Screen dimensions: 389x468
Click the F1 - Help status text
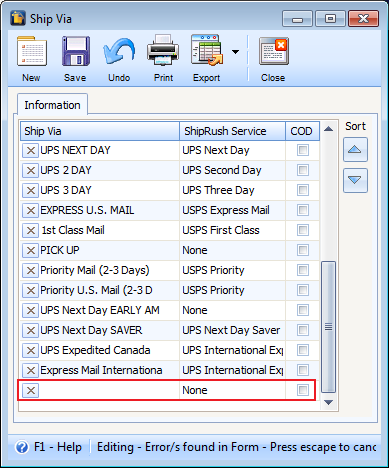click(58, 447)
